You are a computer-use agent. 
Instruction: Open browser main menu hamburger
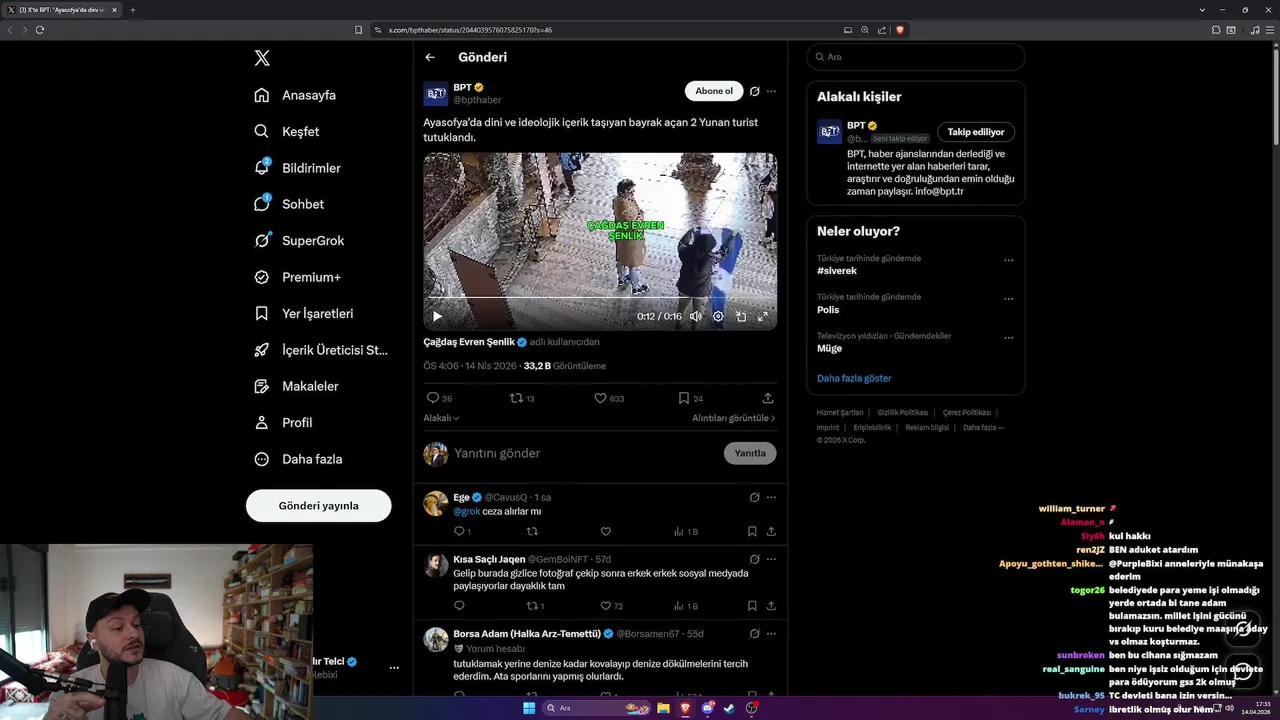tap(1269, 30)
